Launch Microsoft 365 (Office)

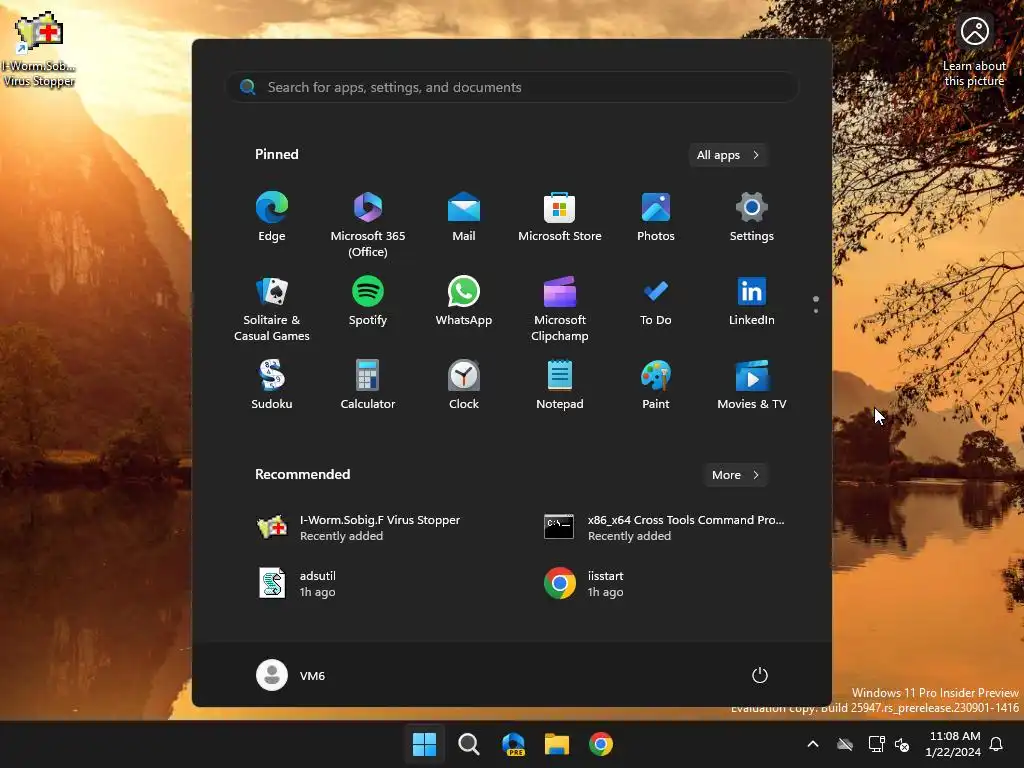point(368,224)
